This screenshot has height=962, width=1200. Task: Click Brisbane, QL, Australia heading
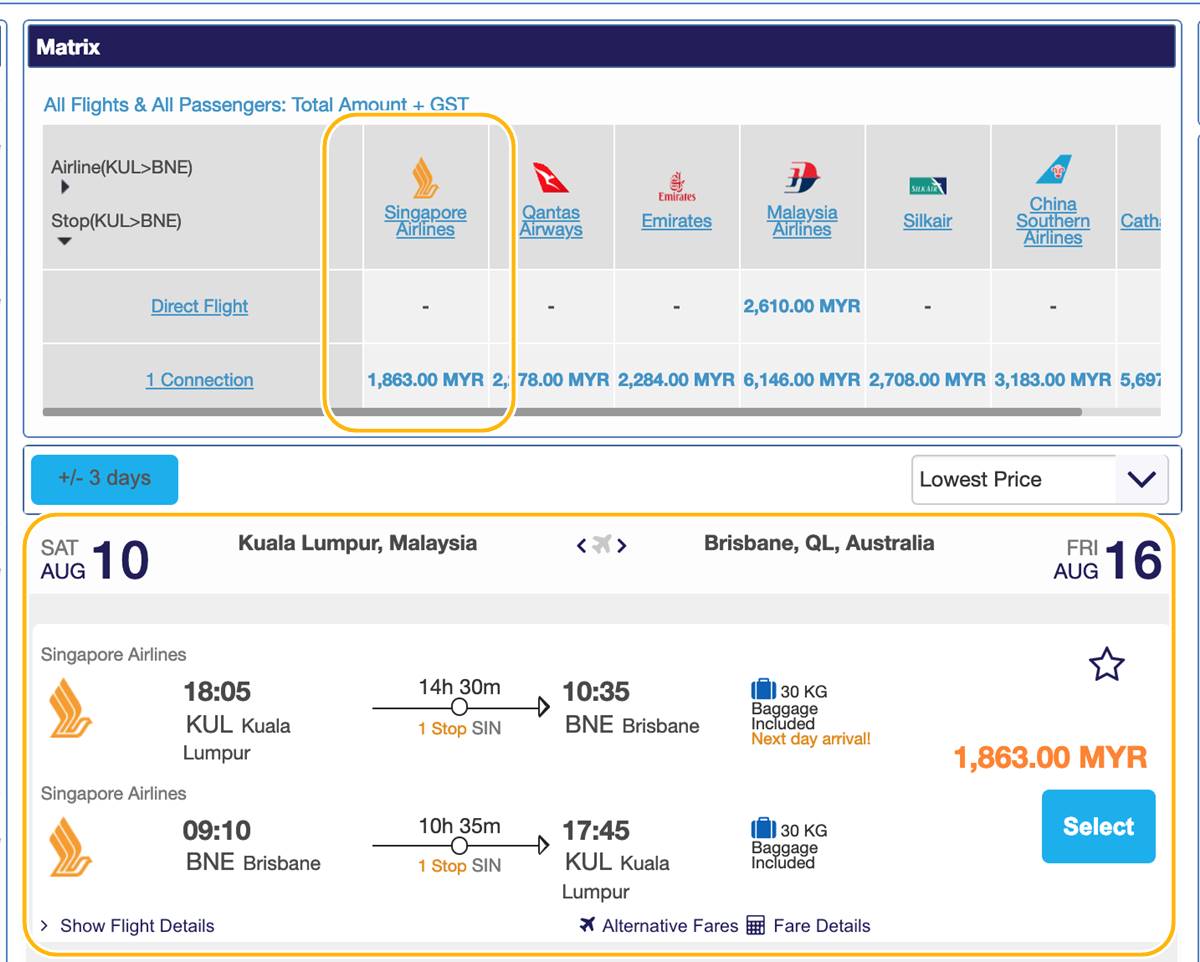(819, 543)
